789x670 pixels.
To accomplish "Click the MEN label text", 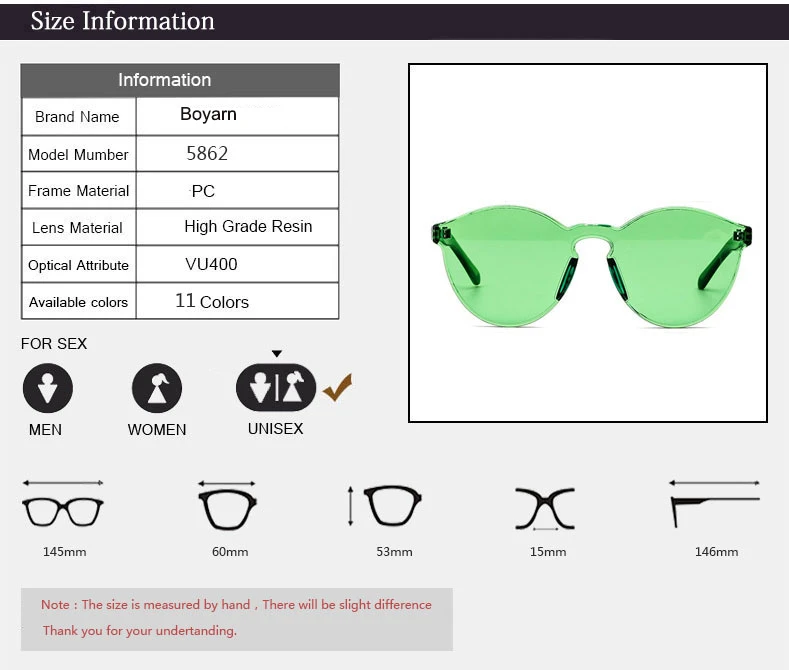I will [x=45, y=430].
